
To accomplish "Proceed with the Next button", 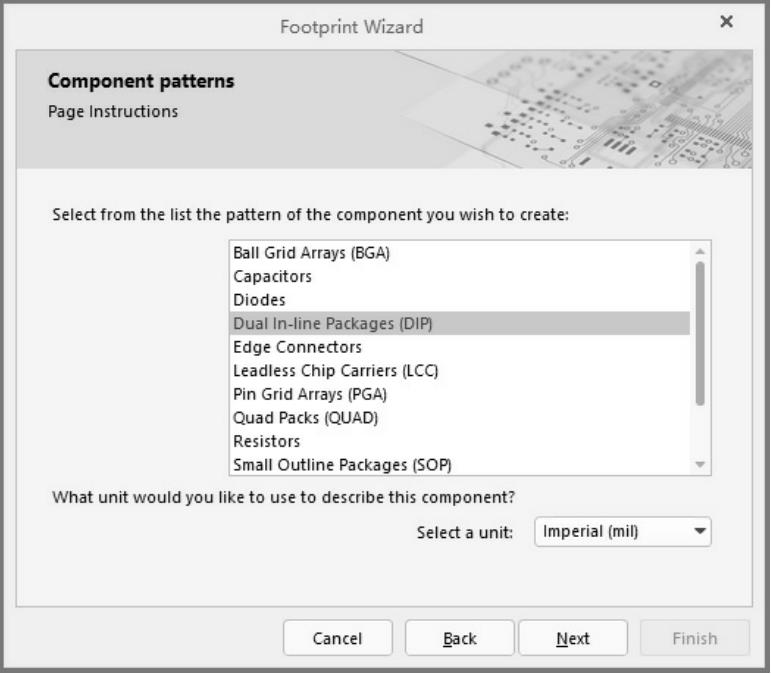I will pyautogui.click(x=573, y=638).
